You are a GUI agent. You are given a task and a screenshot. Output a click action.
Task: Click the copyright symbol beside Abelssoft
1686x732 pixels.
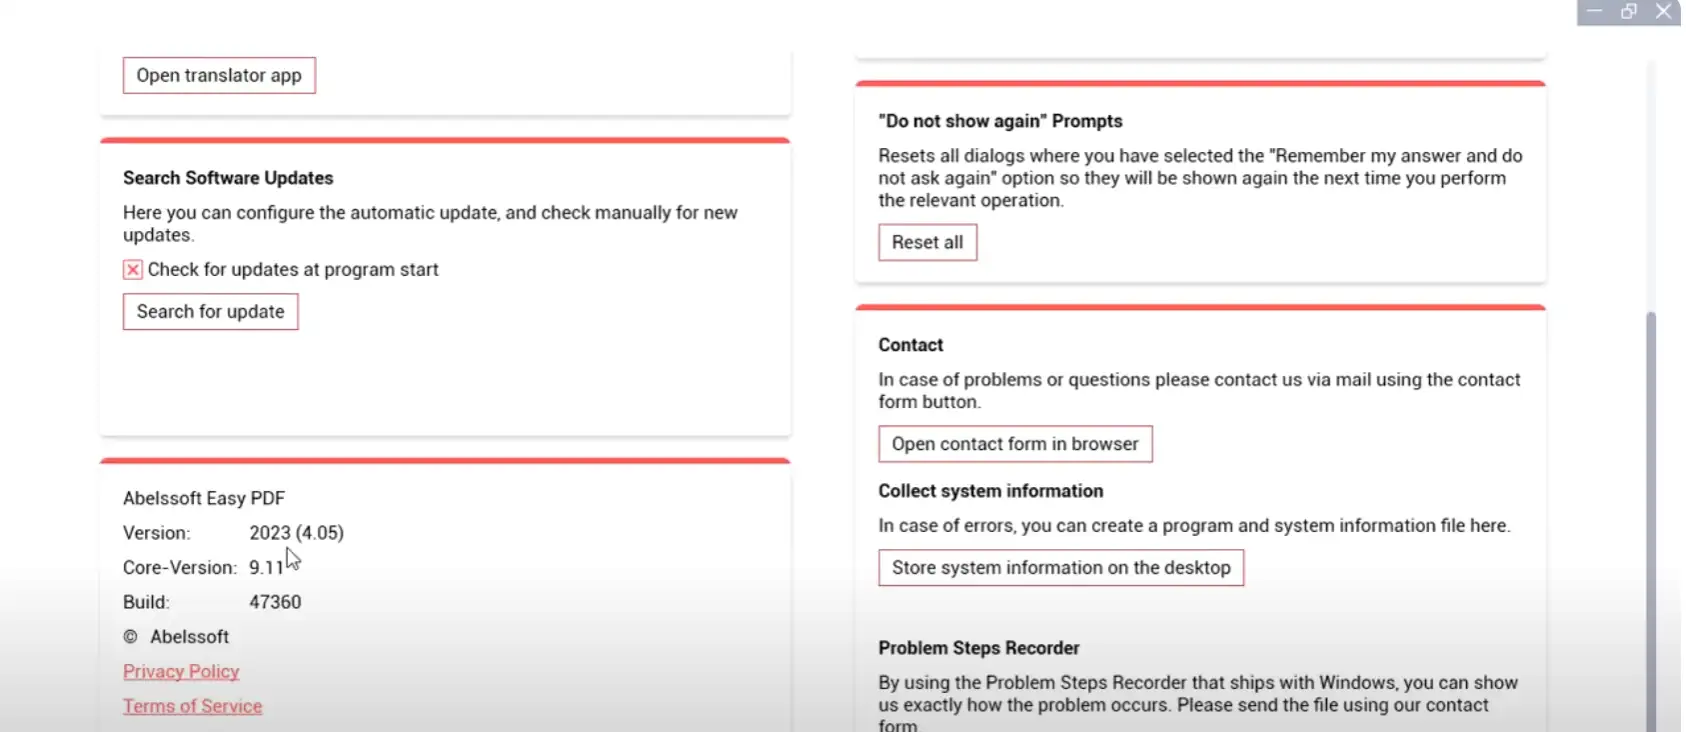click(x=130, y=637)
